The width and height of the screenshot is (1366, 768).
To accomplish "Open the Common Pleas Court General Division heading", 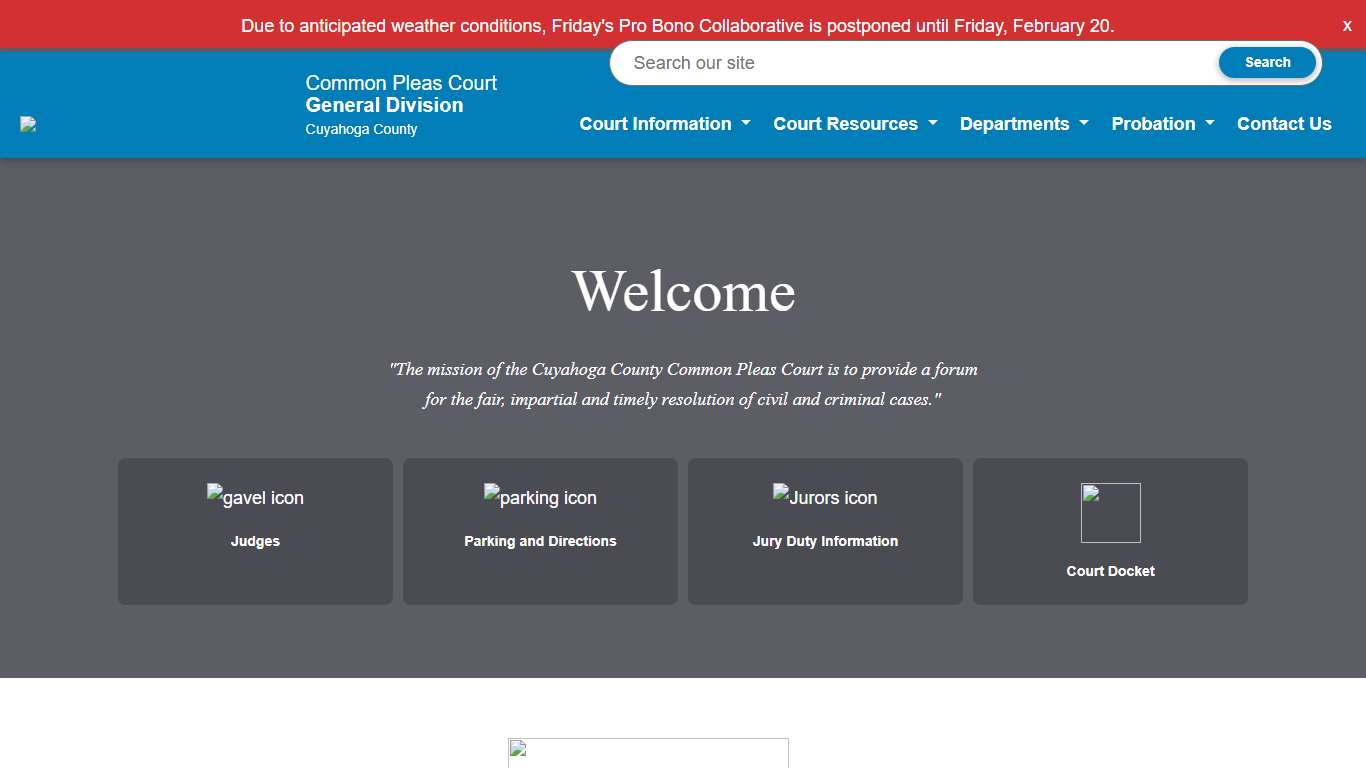I will (x=401, y=104).
